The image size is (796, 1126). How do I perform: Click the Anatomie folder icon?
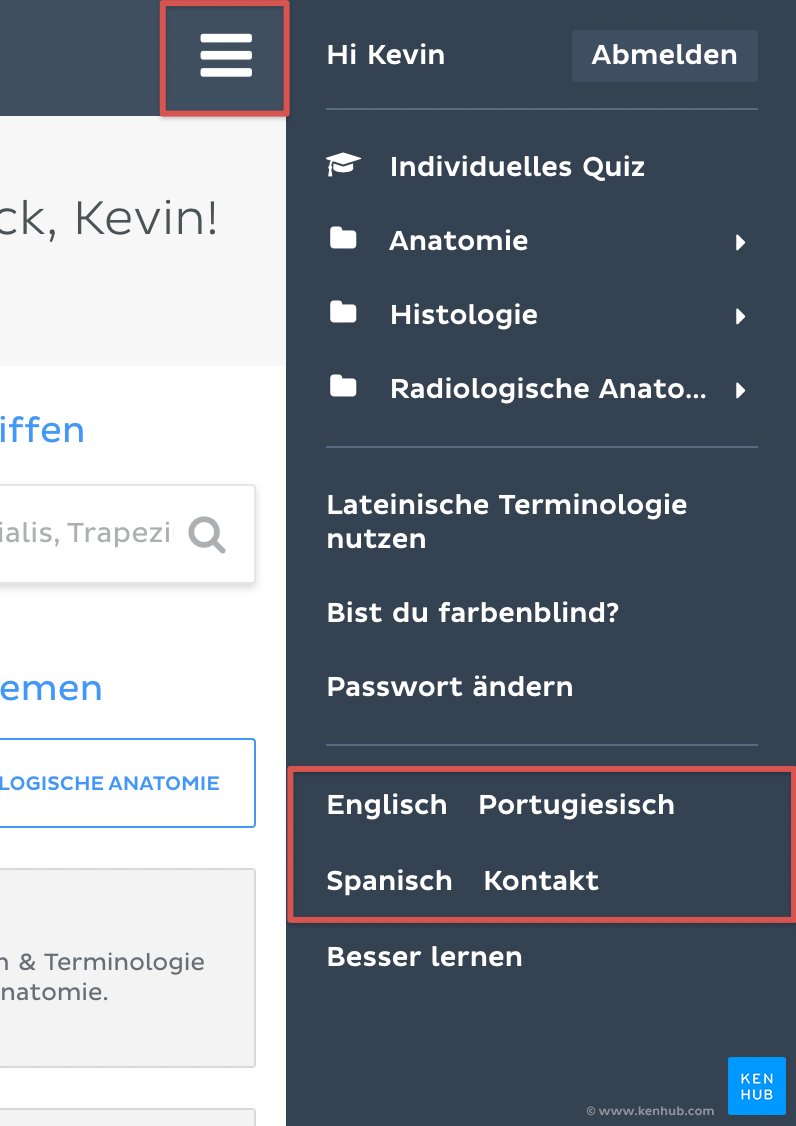[x=343, y=239]
